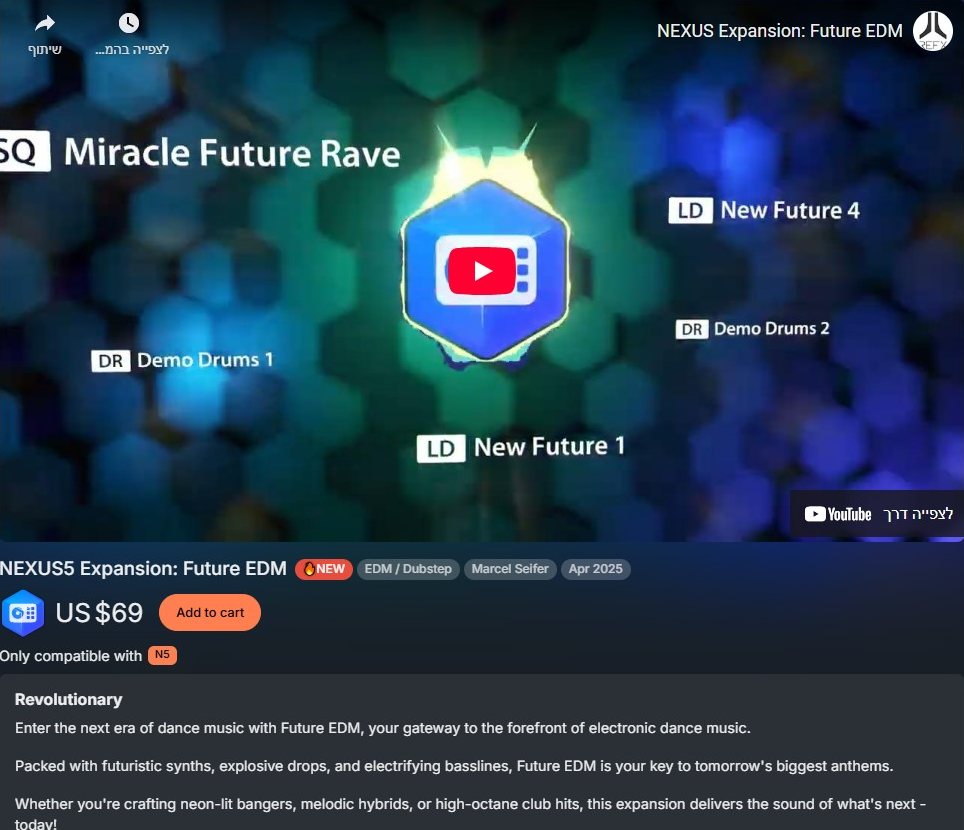Add Future EDM expansion to cart
Viewport: 964px width, 830px height.
point(210,612)
